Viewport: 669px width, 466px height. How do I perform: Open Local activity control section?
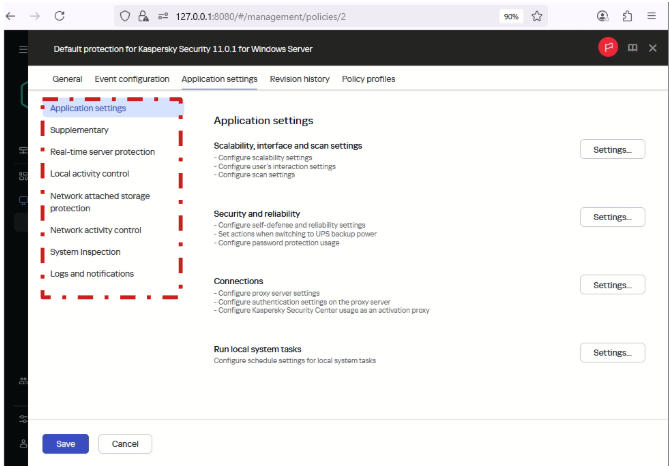(x=90, y=174)
